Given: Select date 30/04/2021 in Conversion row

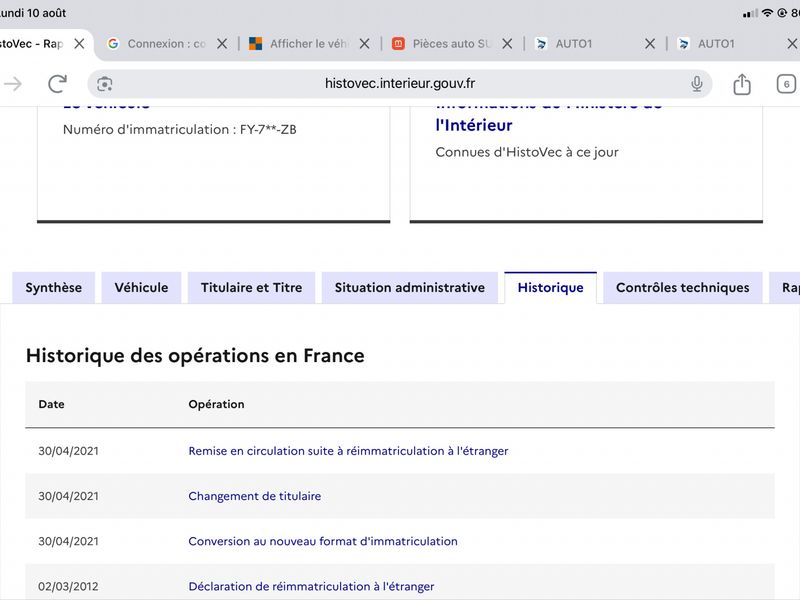Looking at the screenshot, I should 68,541.
